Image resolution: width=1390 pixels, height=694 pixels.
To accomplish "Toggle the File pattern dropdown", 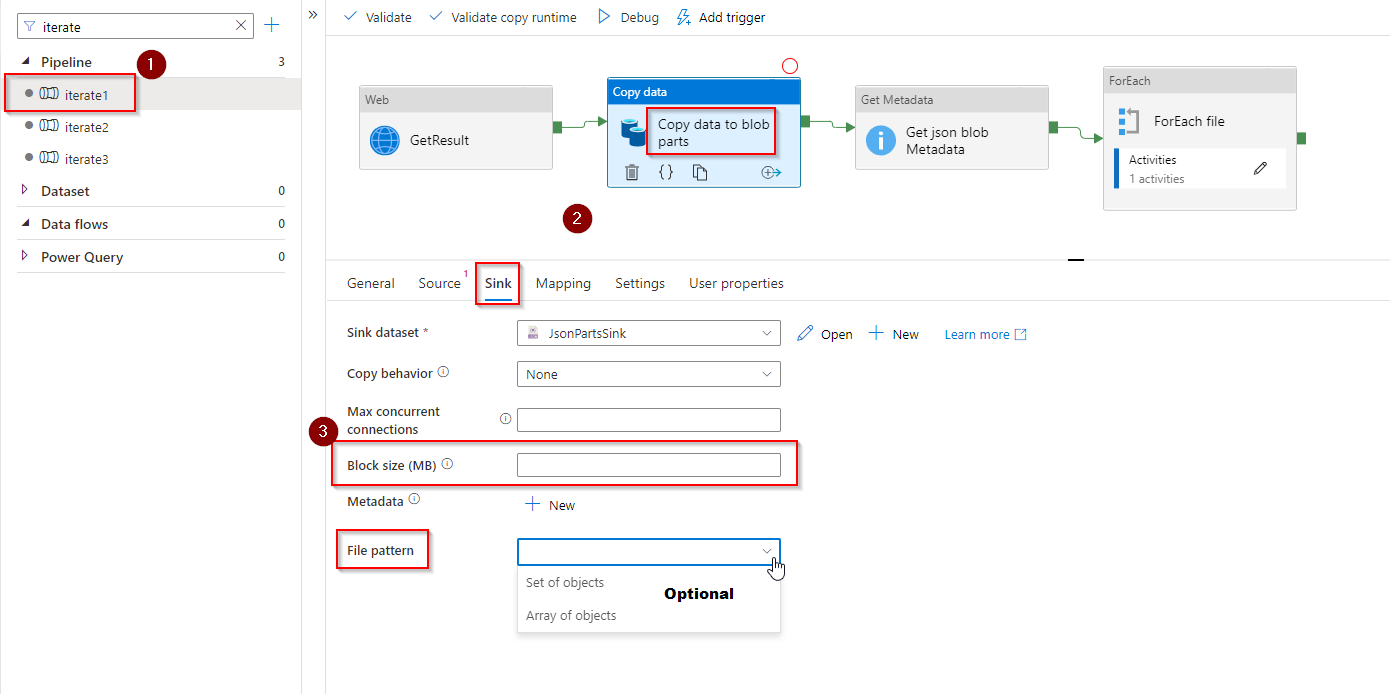I will [649, 551].
